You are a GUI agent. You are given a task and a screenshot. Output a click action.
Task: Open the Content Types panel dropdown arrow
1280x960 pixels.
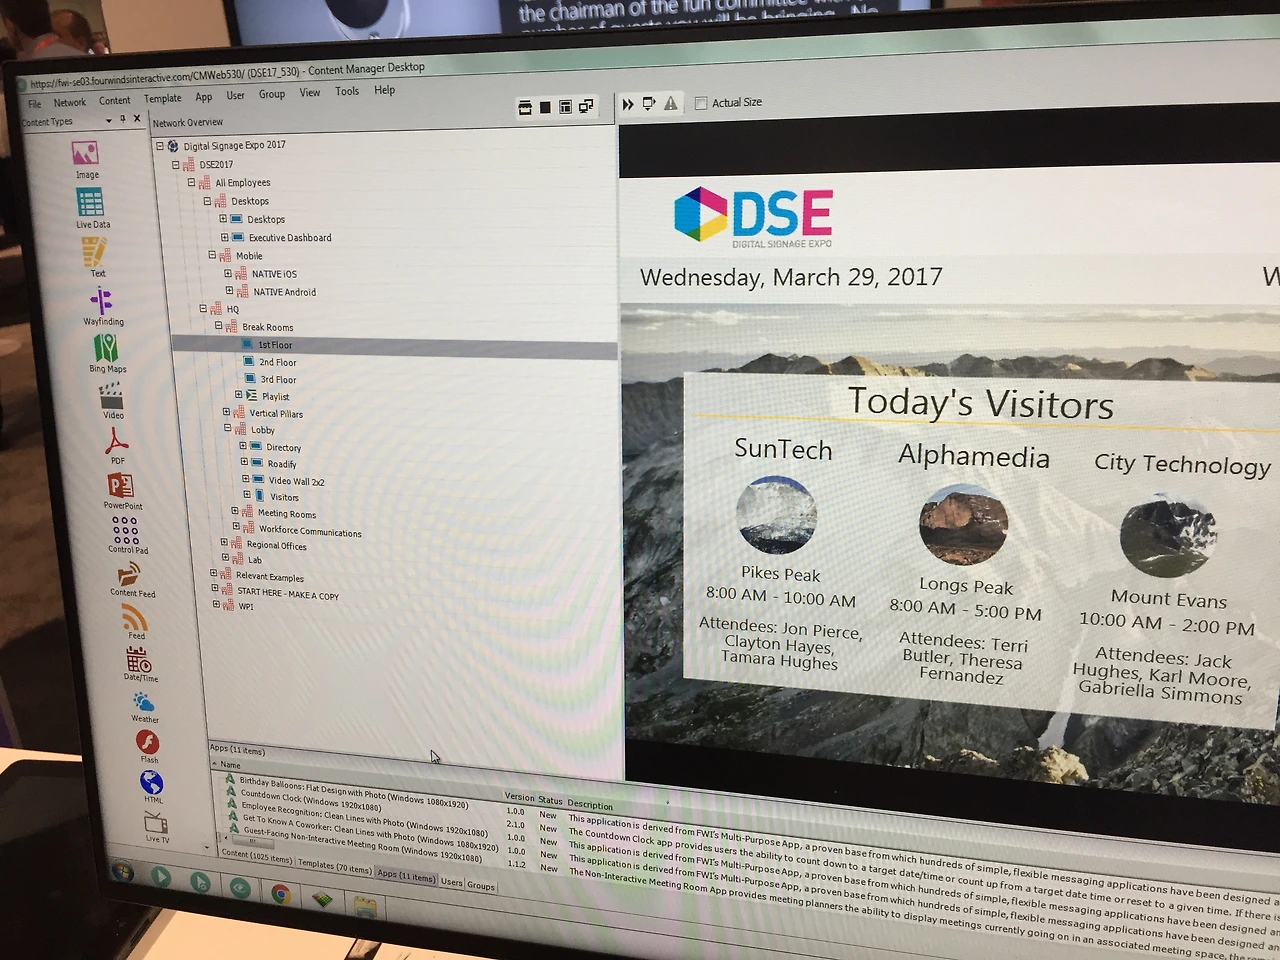coord(109,120)
